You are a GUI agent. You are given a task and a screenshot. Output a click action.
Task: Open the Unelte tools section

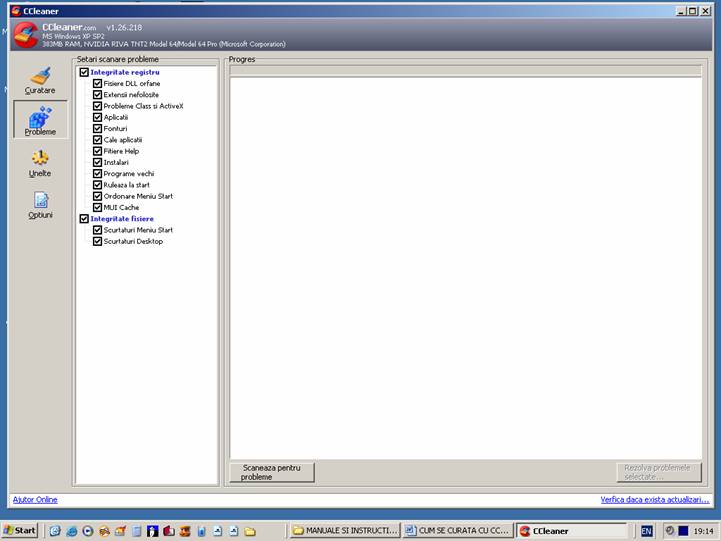coord(40,163)
